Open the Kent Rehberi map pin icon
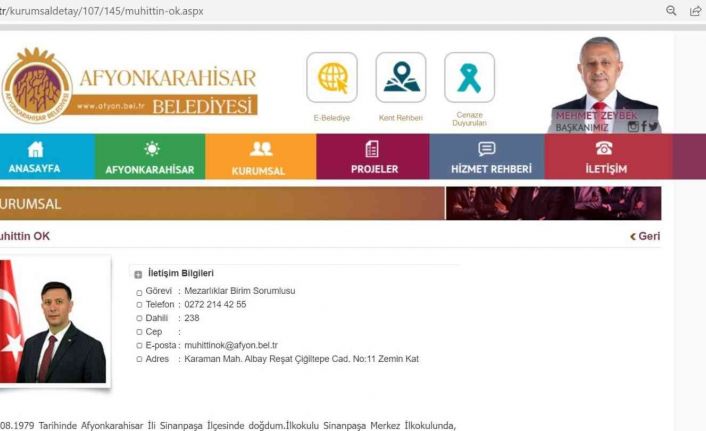This screenshot has height=431, width=706. pyautogui.click(x=401, y=77)
